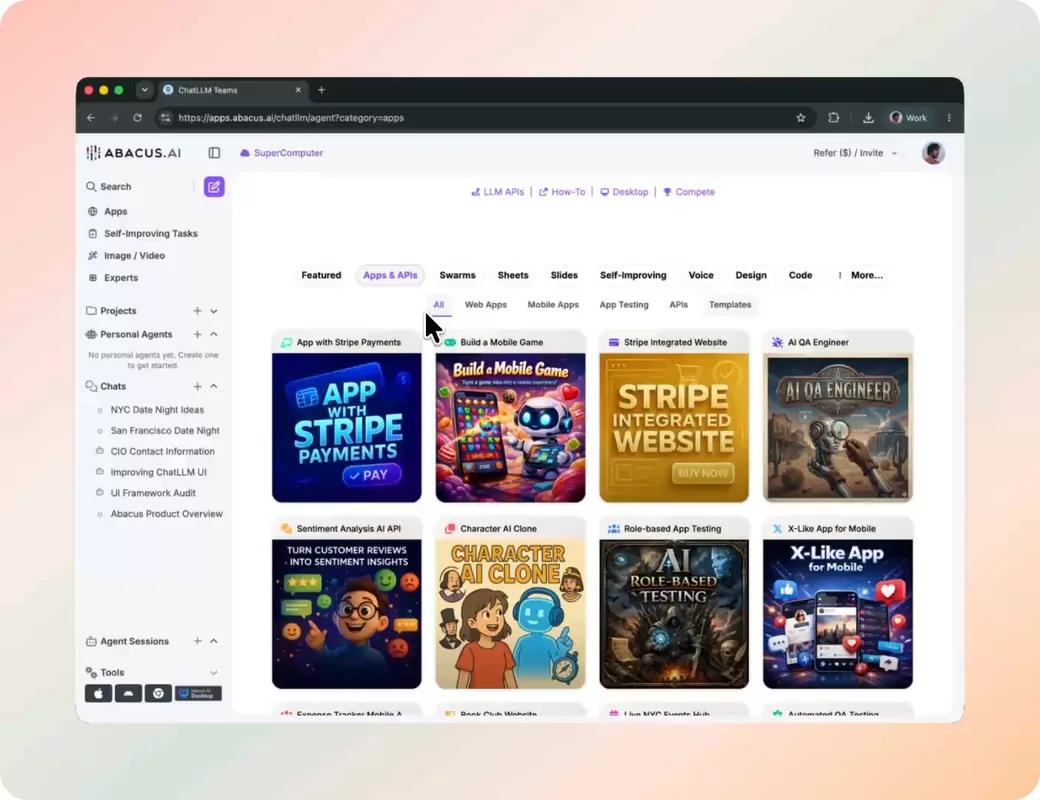The height and width of the screenshot is (800, 1040).
Task: Switch to the Self-Improving category tab
Action: tap(633, 275)
